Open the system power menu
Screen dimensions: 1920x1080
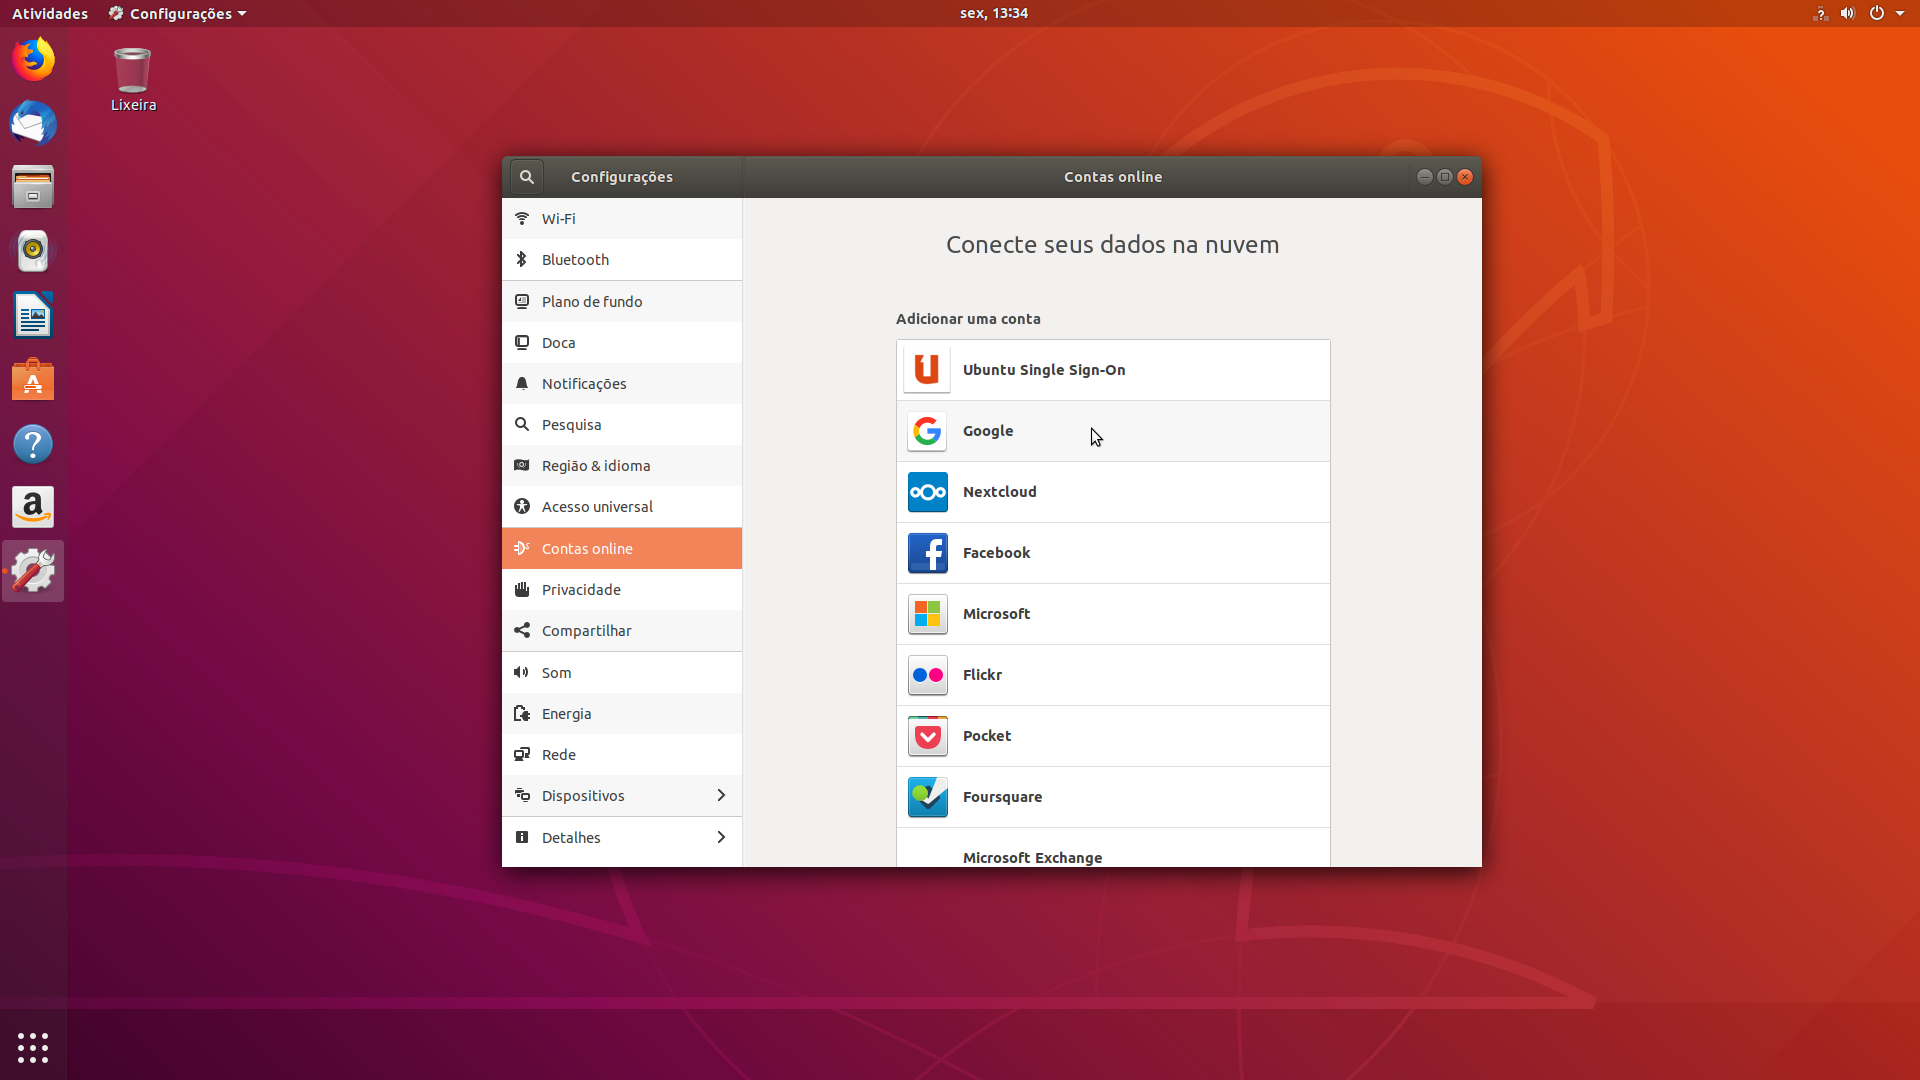coord(1885,13)
